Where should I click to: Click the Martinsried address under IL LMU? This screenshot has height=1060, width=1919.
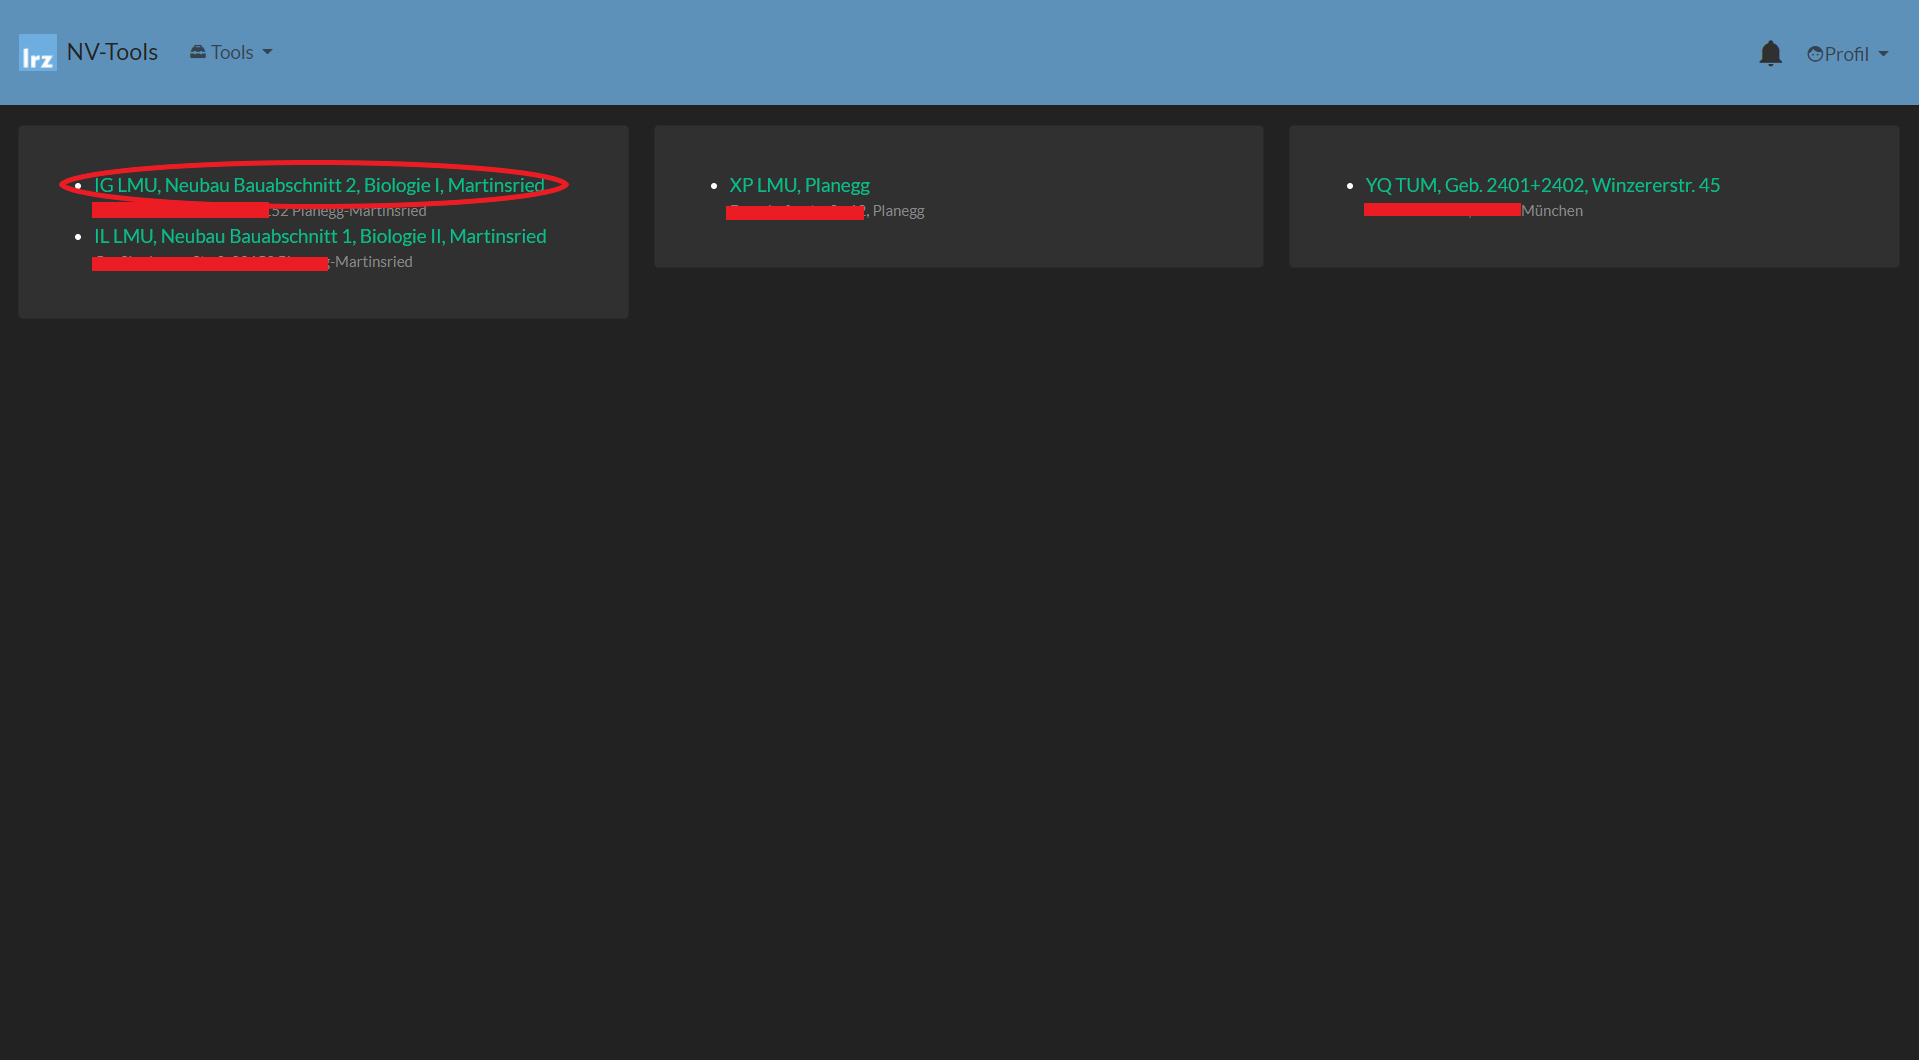pos(372,262)
